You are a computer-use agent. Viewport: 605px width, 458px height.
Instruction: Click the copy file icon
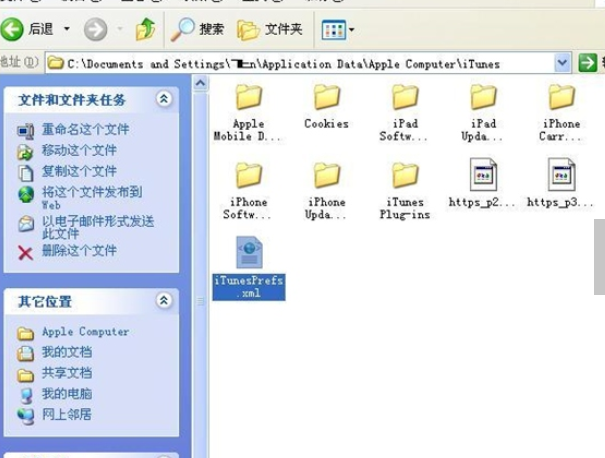(25, 173)
